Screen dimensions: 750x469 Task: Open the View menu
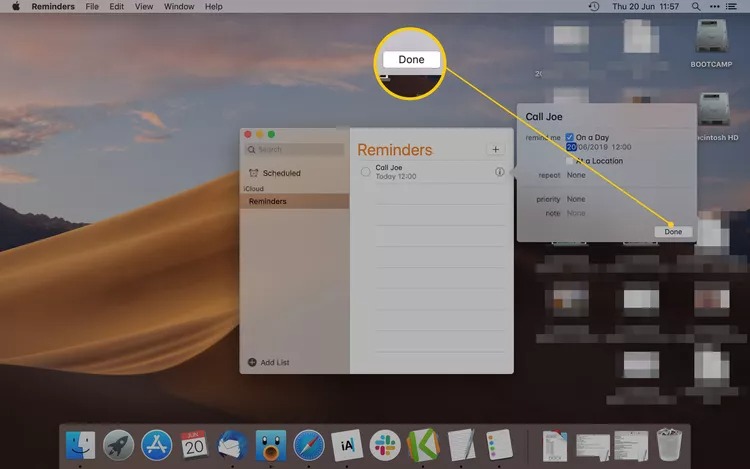[x=143, y=7]
